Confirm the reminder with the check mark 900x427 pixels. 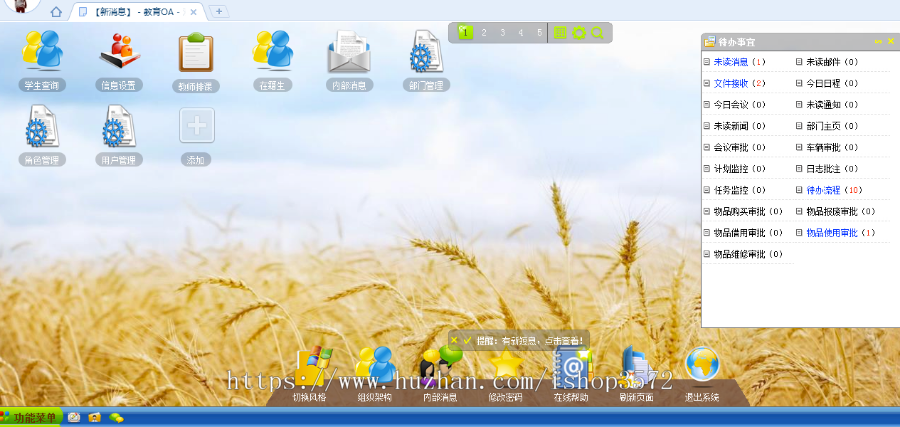coord(467,340)
